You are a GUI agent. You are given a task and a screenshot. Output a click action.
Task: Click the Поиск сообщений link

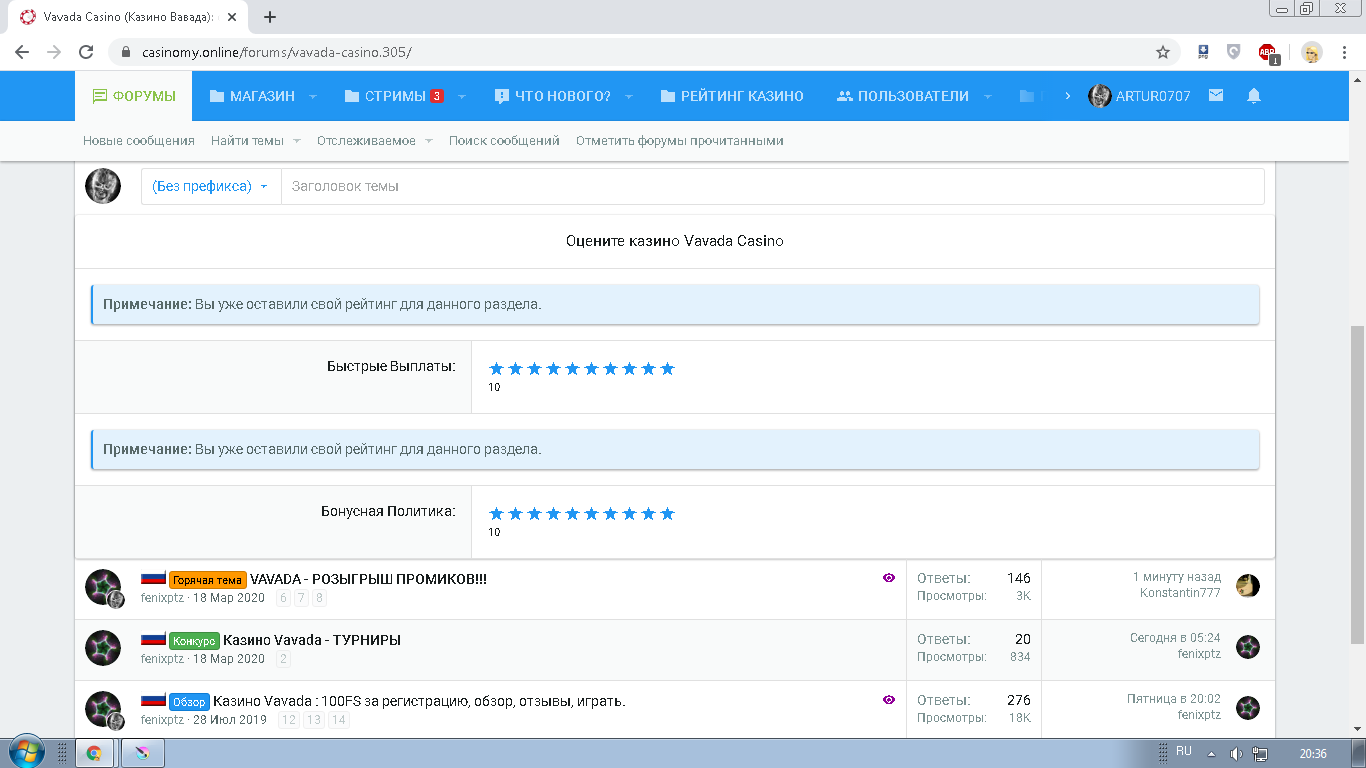[x=504, y=141]
